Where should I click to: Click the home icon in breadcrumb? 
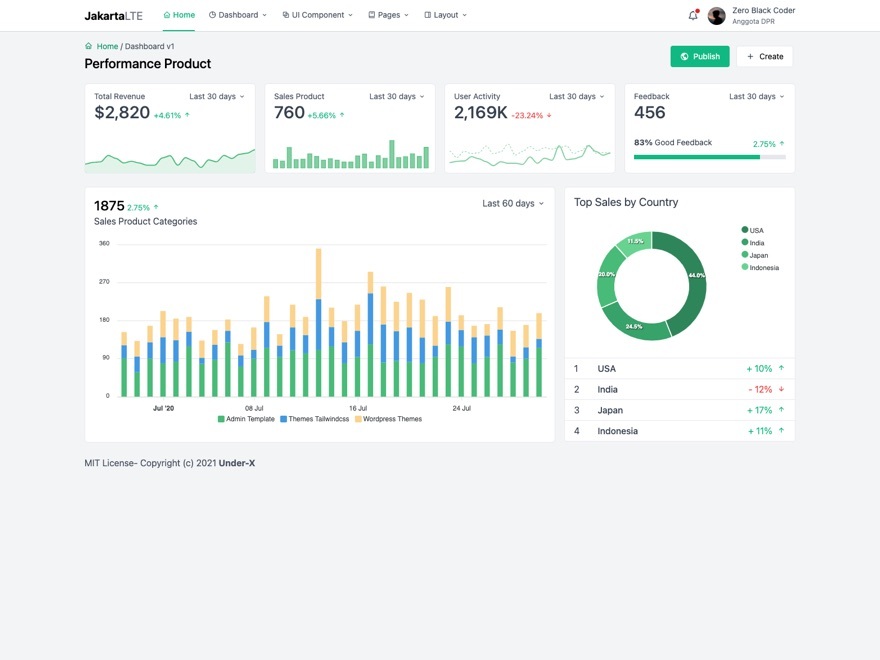tap(89, 46)
